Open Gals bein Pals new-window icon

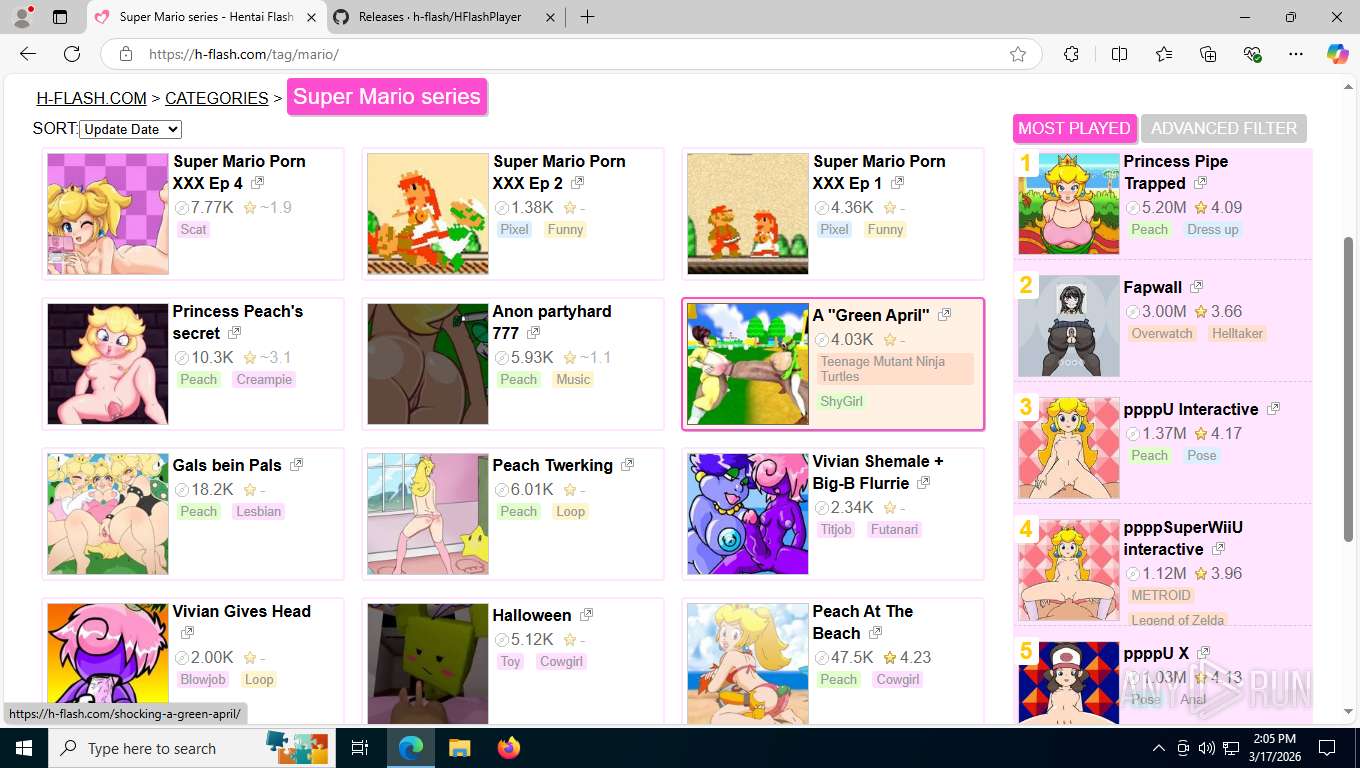click(296, 465)
